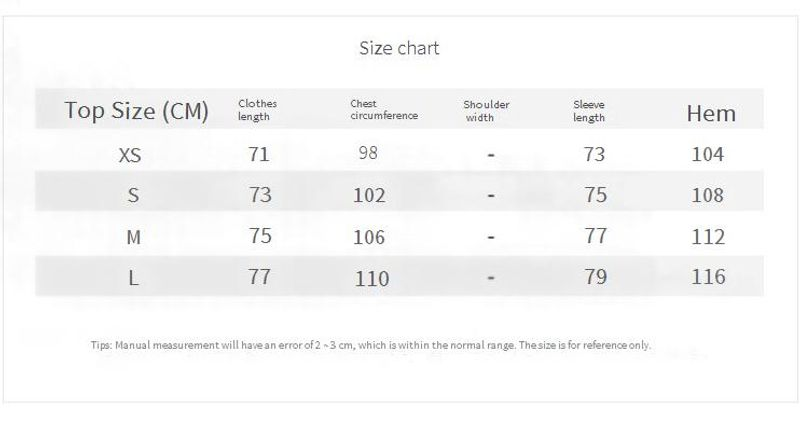
Task: Click M hem value 112
Action: coord(708,237)
